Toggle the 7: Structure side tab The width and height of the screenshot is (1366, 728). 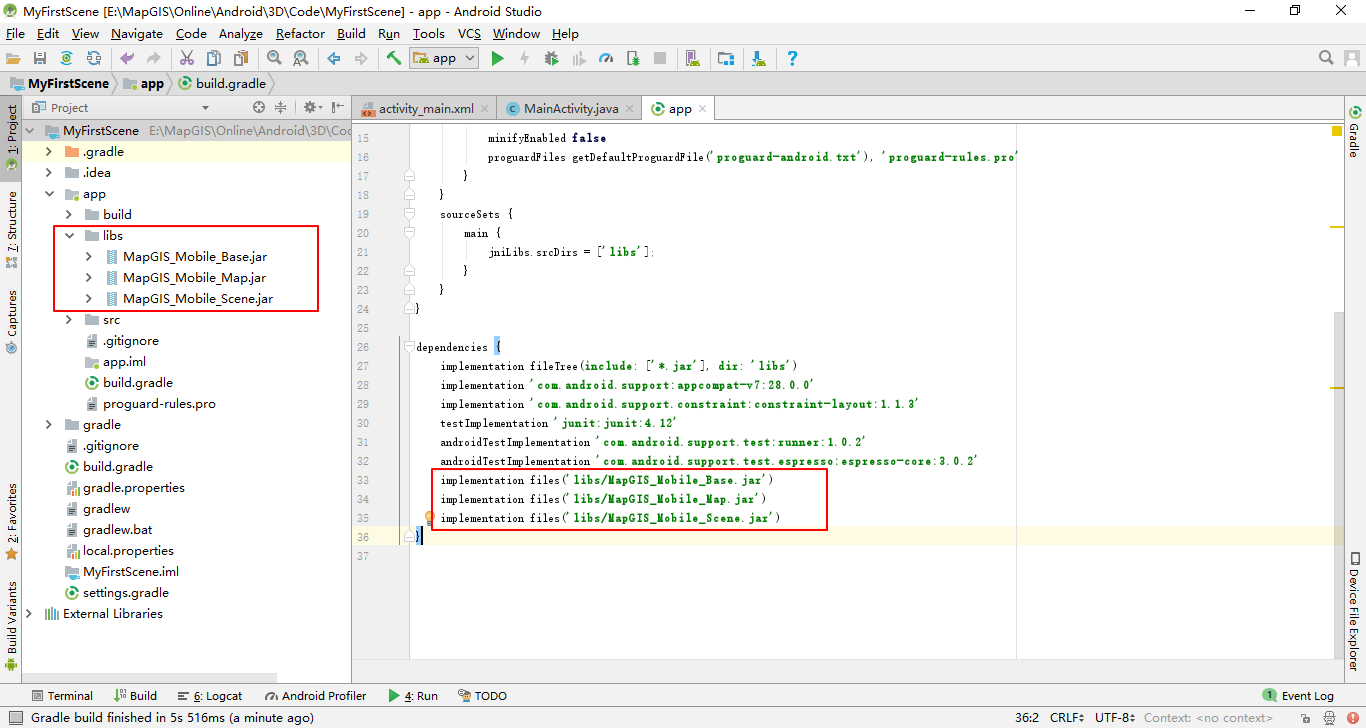pyautogui.click(x=12, y=229)
